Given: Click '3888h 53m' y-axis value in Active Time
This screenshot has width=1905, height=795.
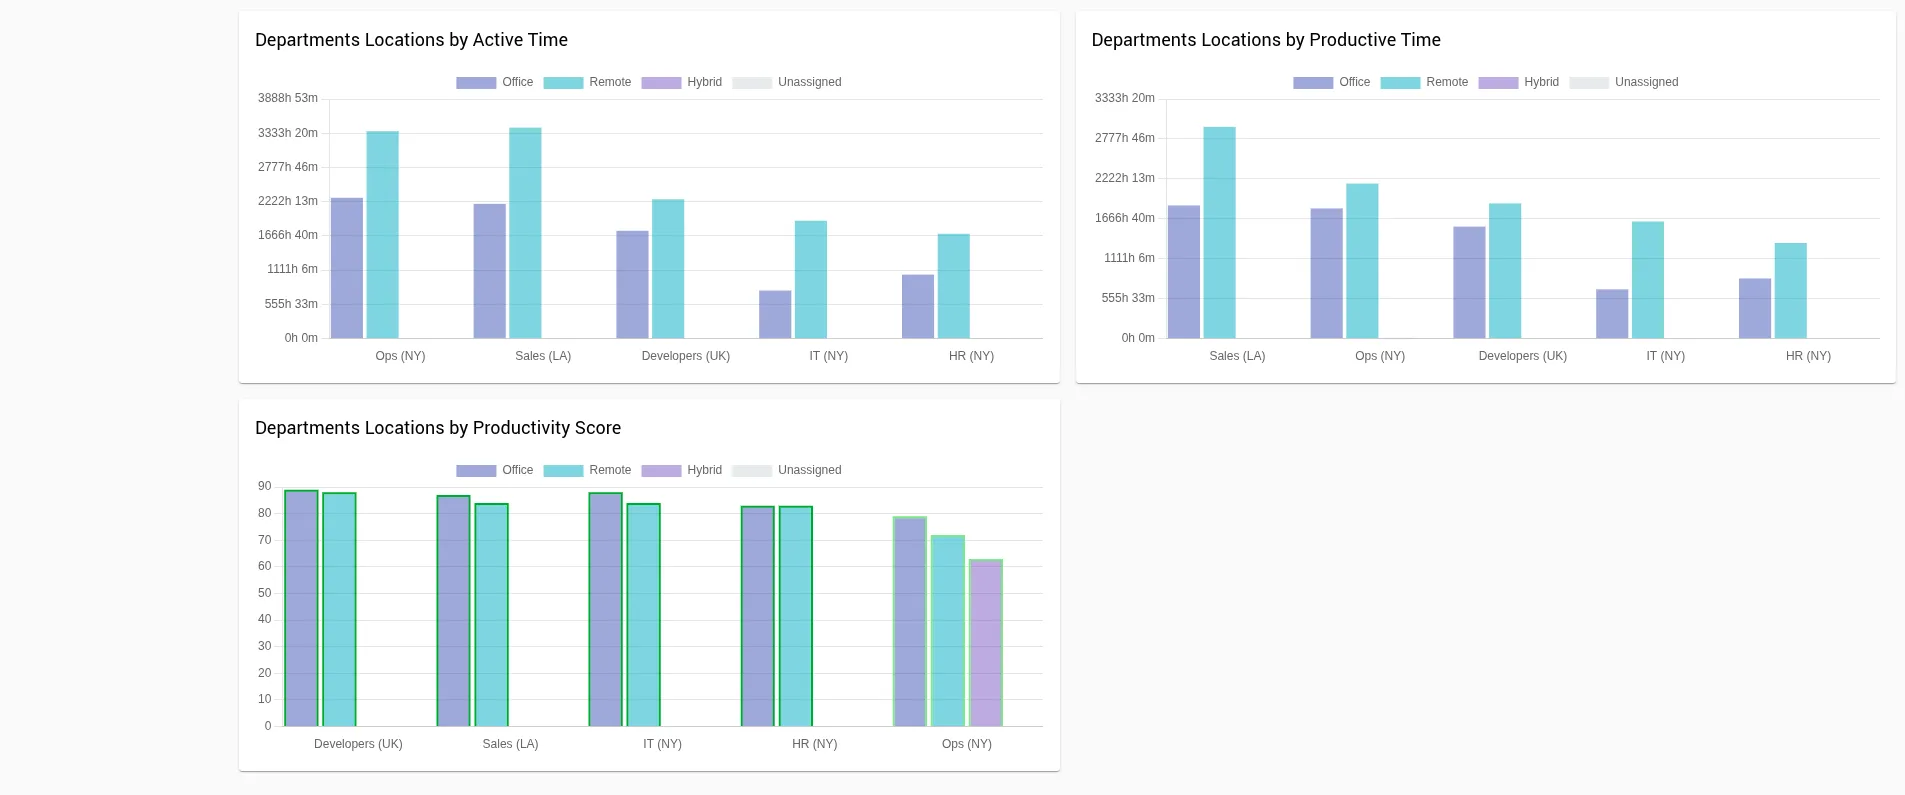Looking at the screenshot, I should [288, 98].
